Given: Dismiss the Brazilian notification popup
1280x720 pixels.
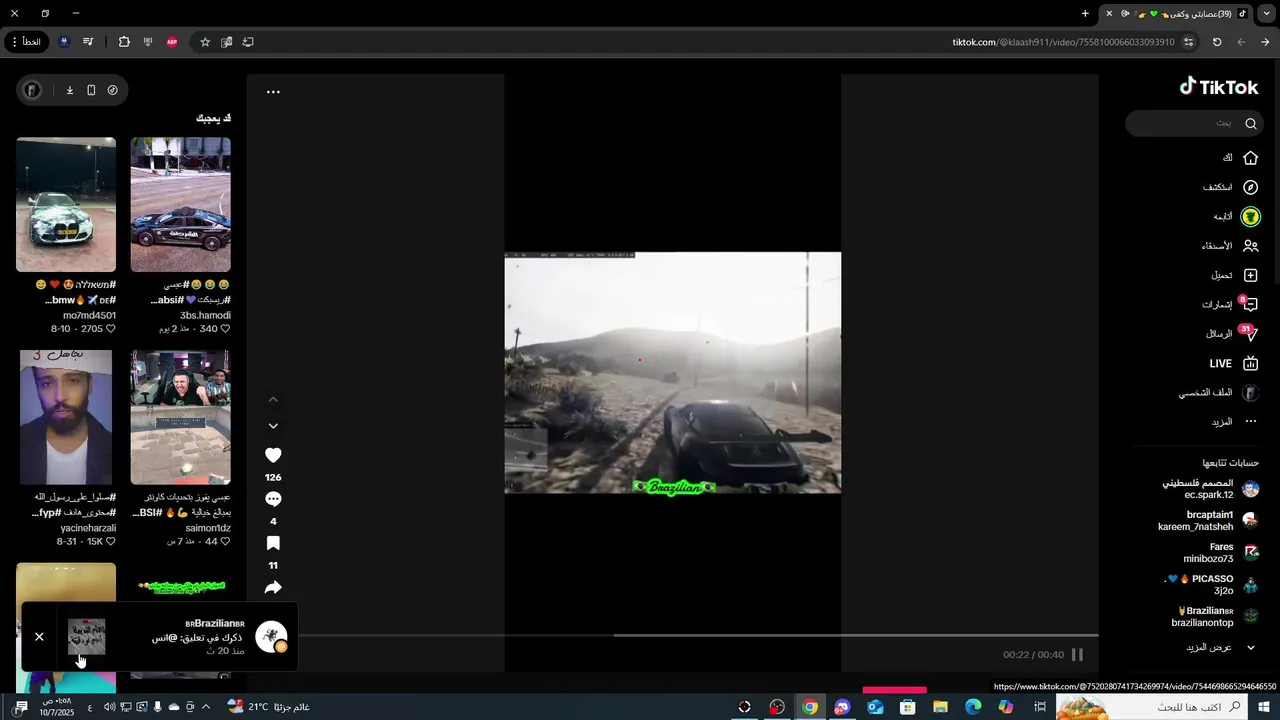Looking at the screenshot, I should pyautogui.click(x=39, y=637).
